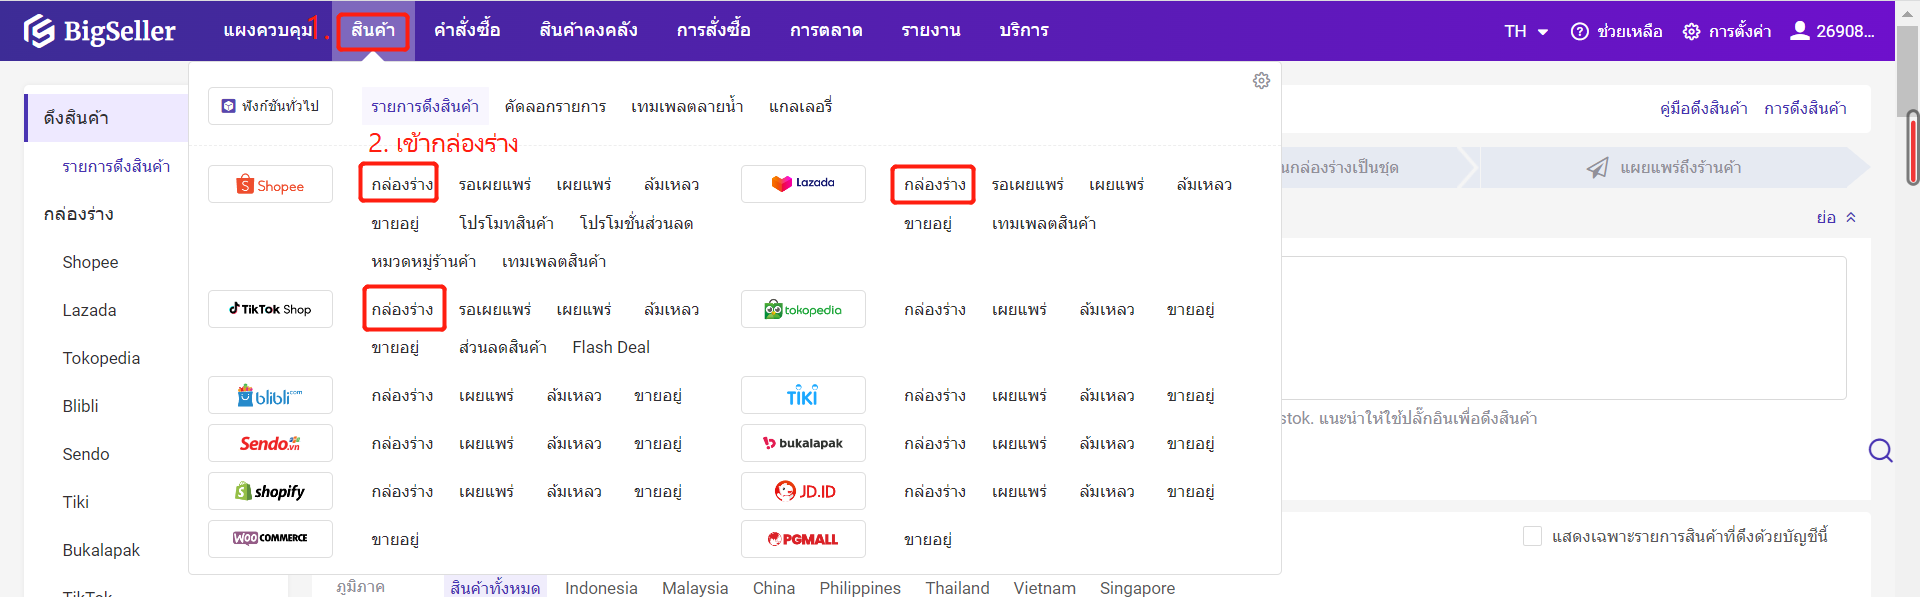This screenshot has width=1920, height=597.
Task: Select รายการดึงสินค้า in dropdown panel
Action: [425, 106]
